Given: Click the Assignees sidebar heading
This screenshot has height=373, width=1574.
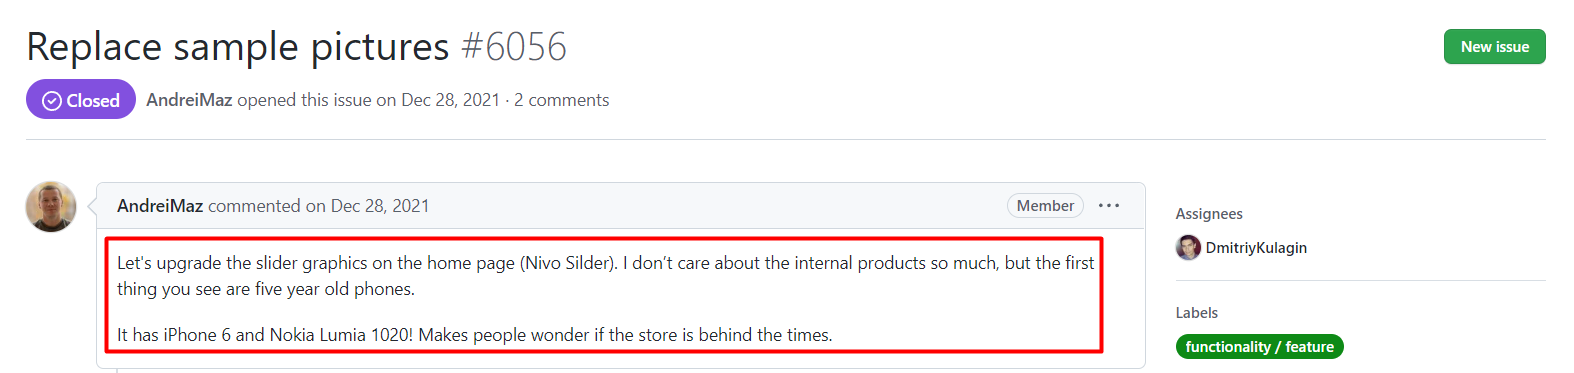Looking at the screenshot, I should tap(1209, 214).
